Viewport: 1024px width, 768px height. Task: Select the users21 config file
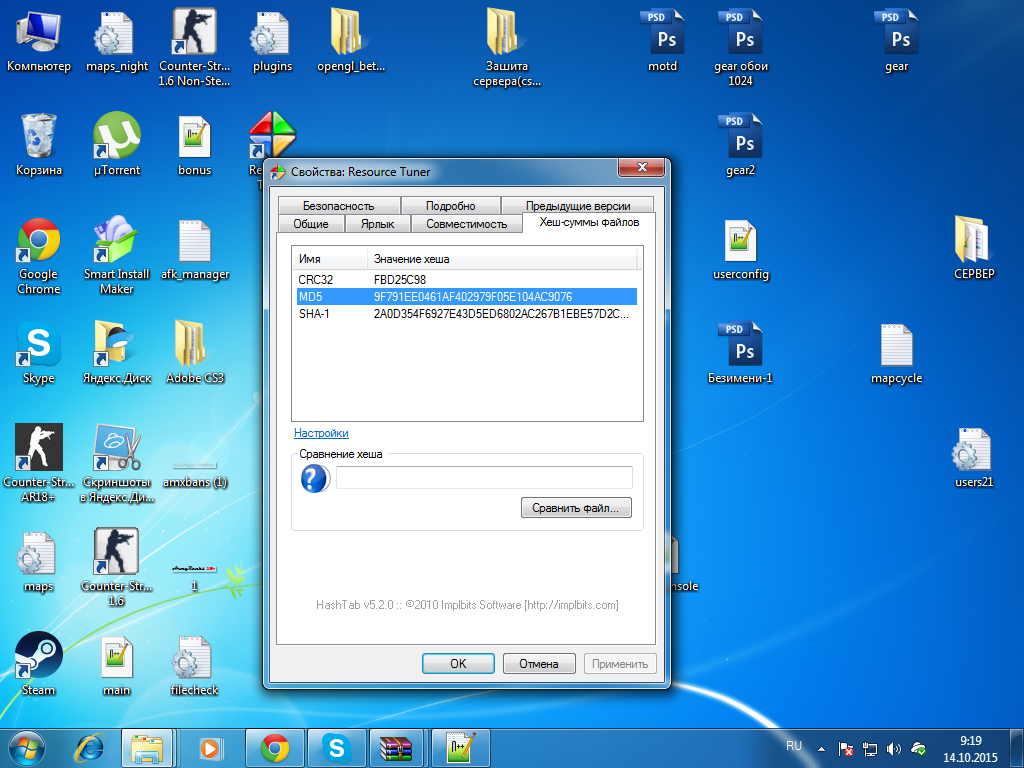point(974,457)
